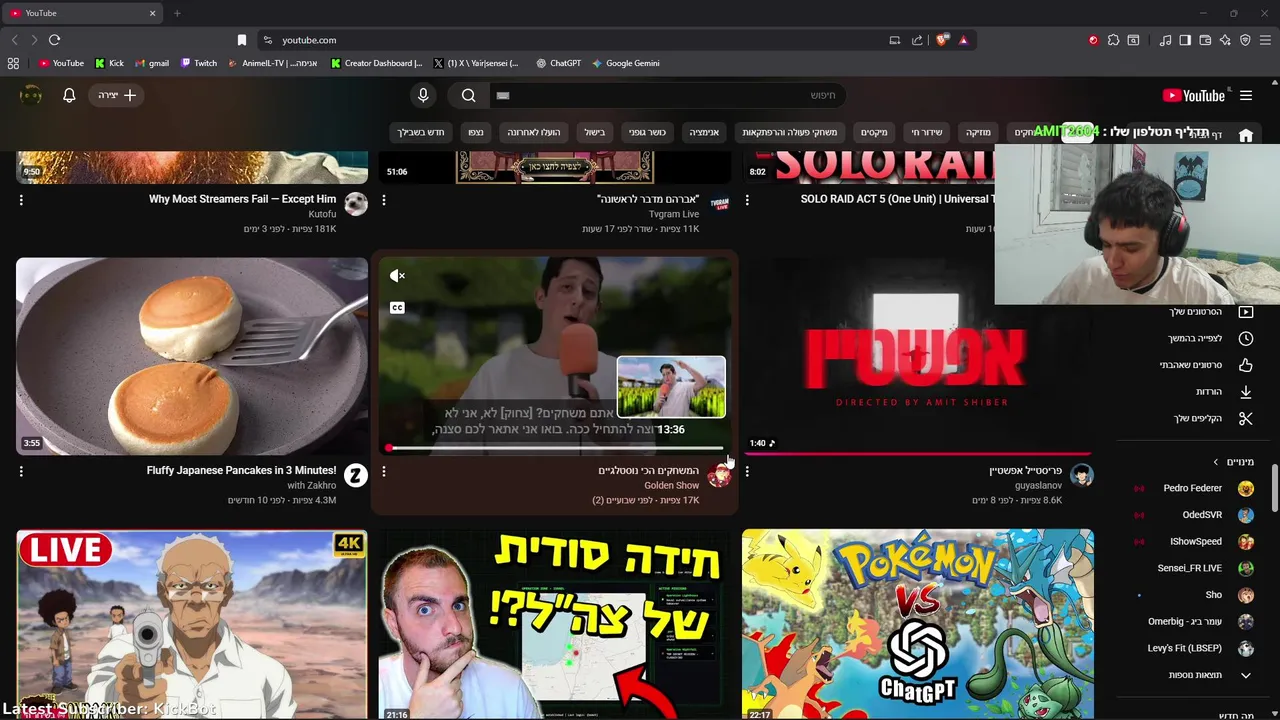Select the 'הועלו לאחרונה' filter chip

click(x=533, y=132)
